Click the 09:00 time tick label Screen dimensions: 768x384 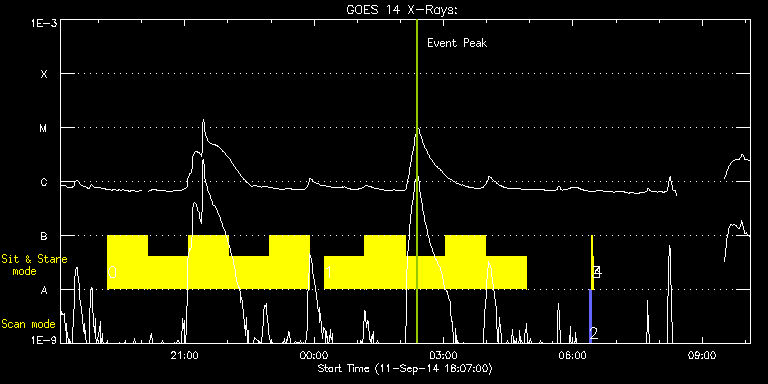702,355
